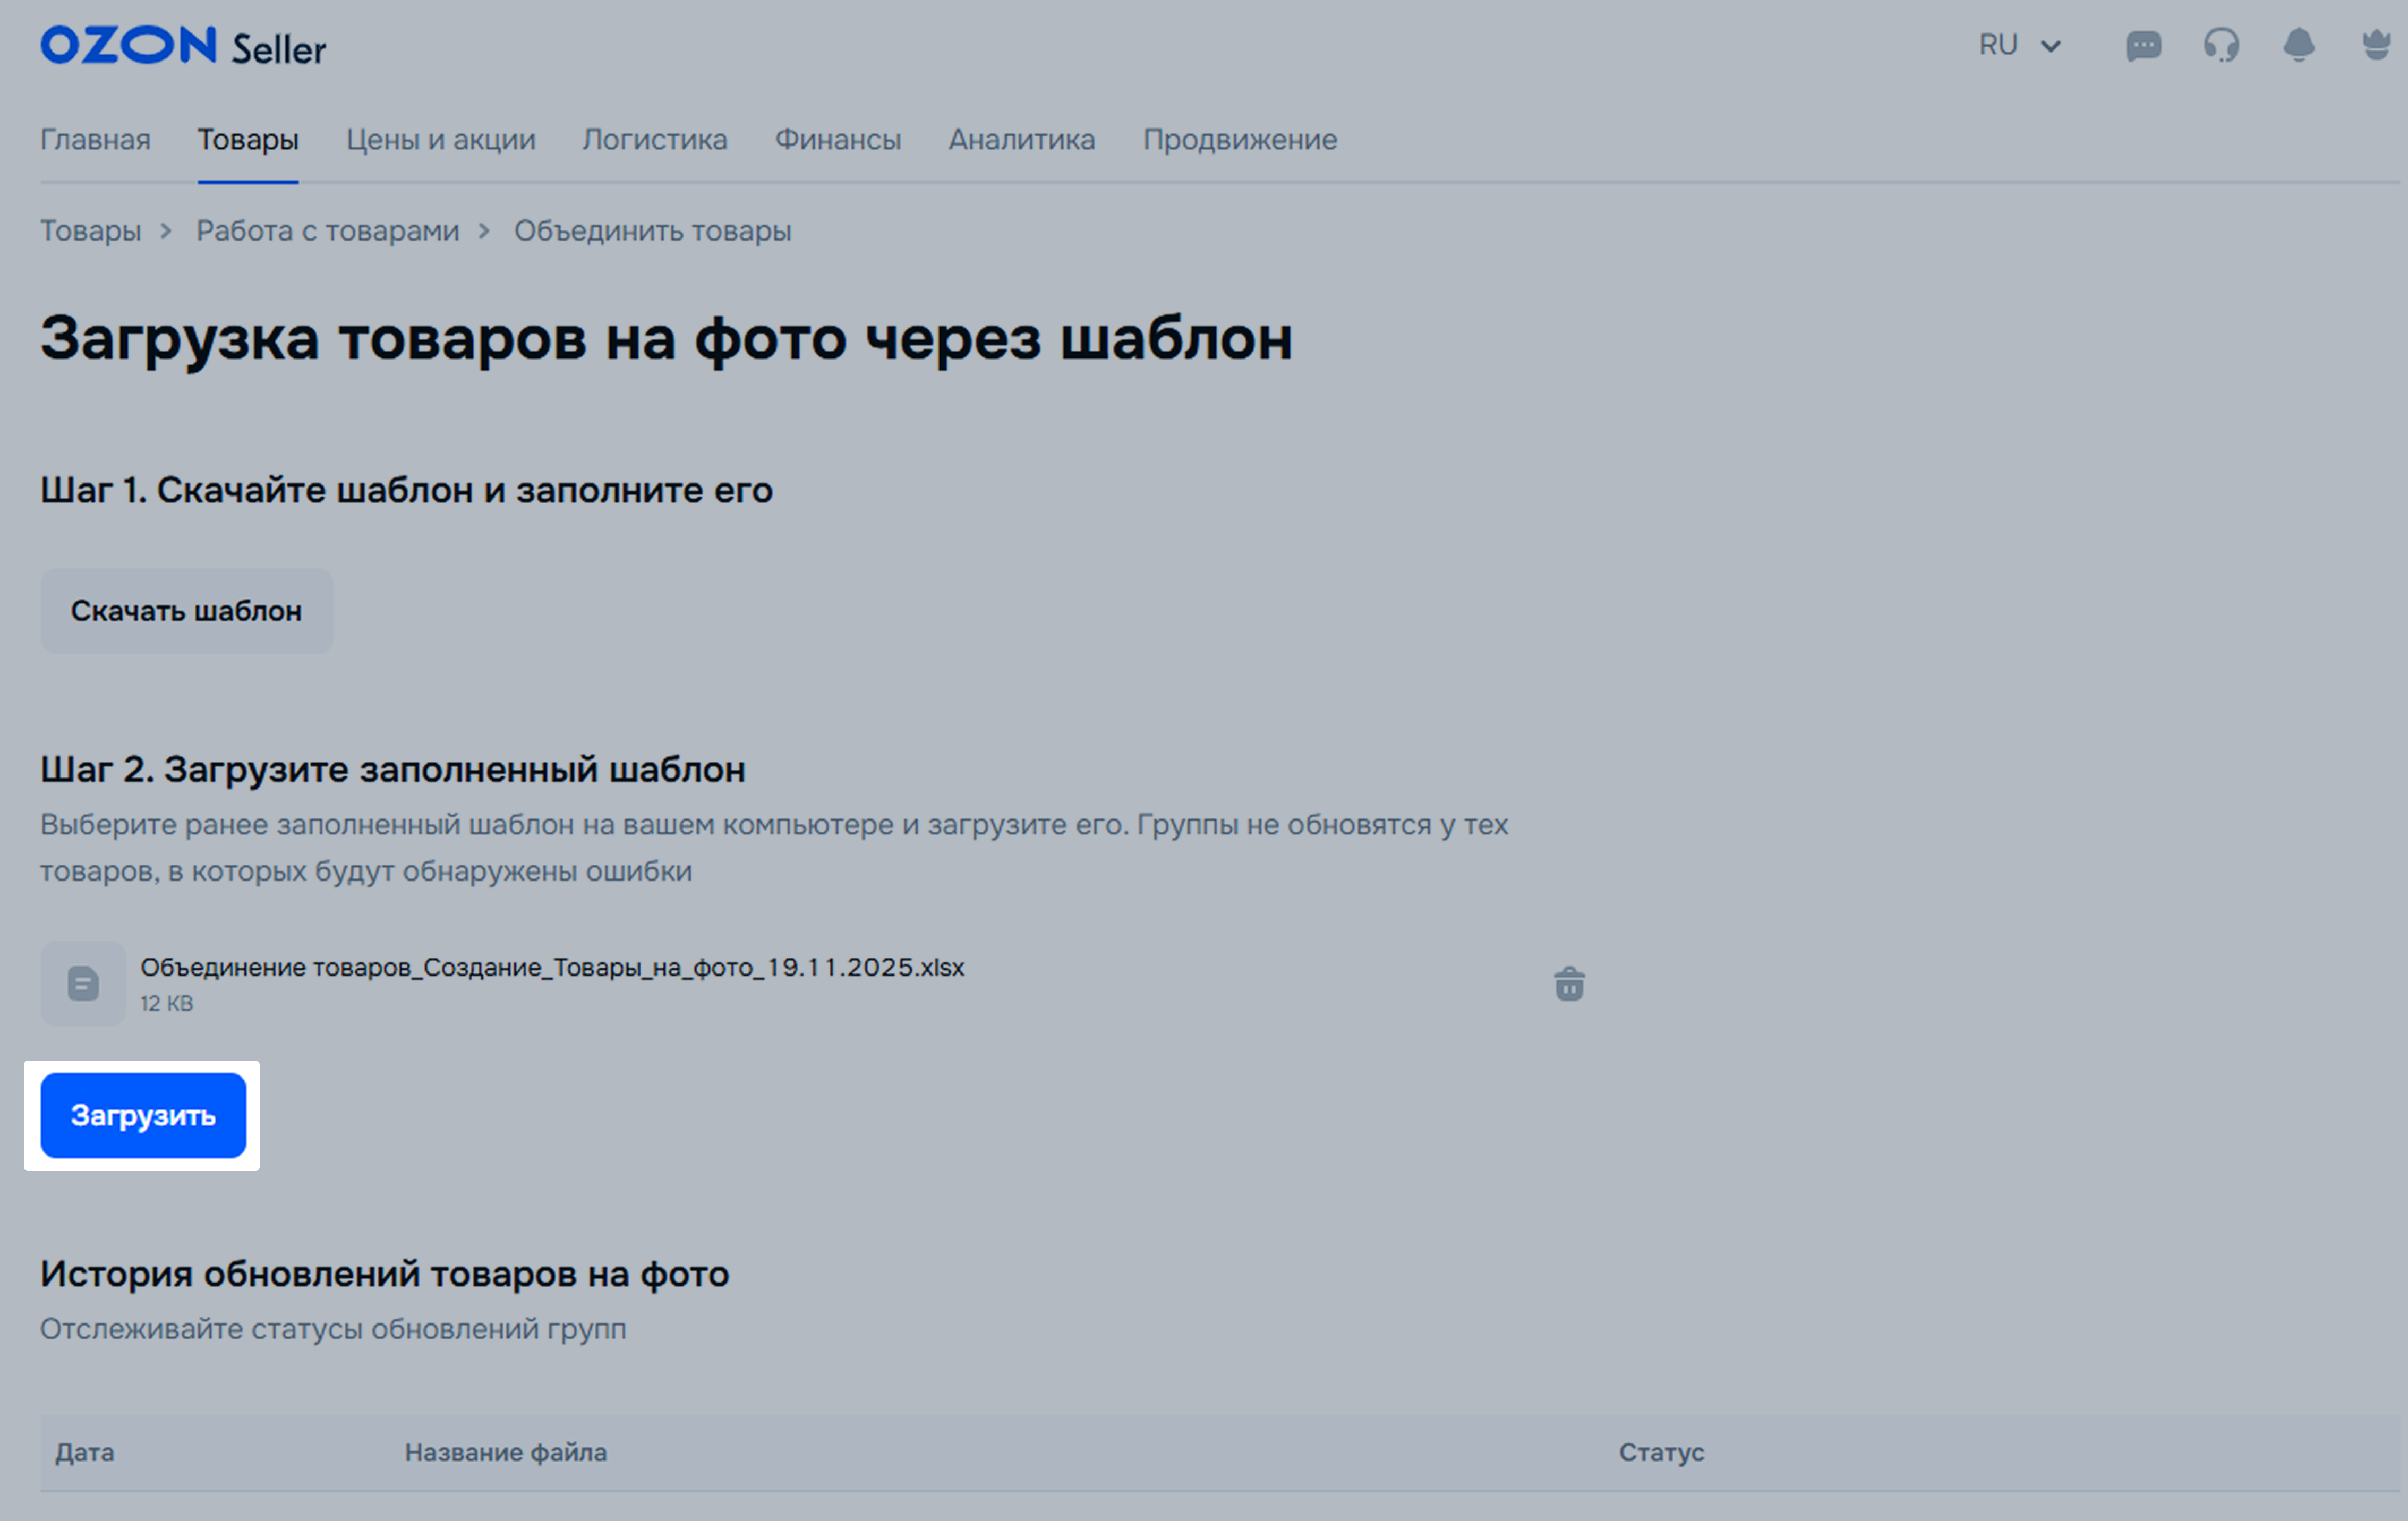The image size is (2408, 1521).
Task: Click the profile avatar icon
Action: click(x=2376, y=46)
